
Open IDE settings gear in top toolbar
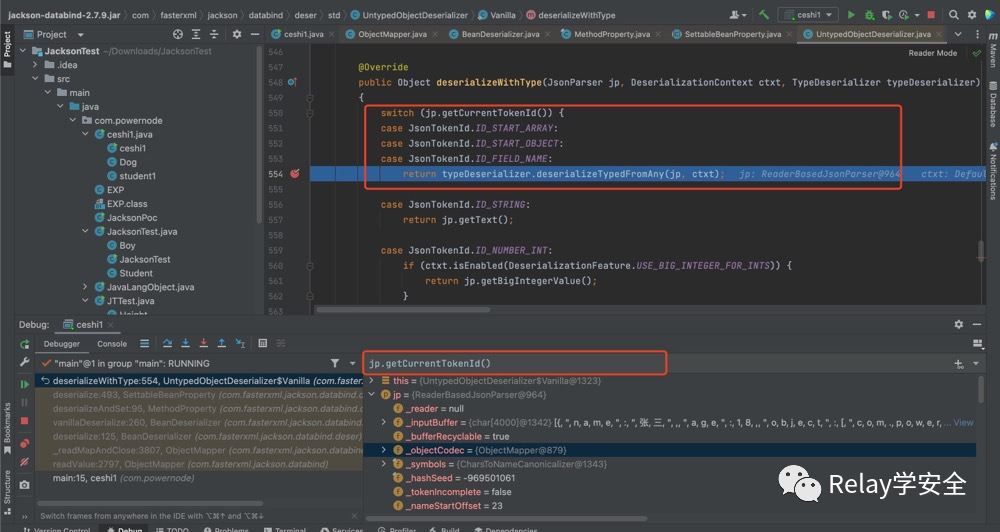coord(972,15)
